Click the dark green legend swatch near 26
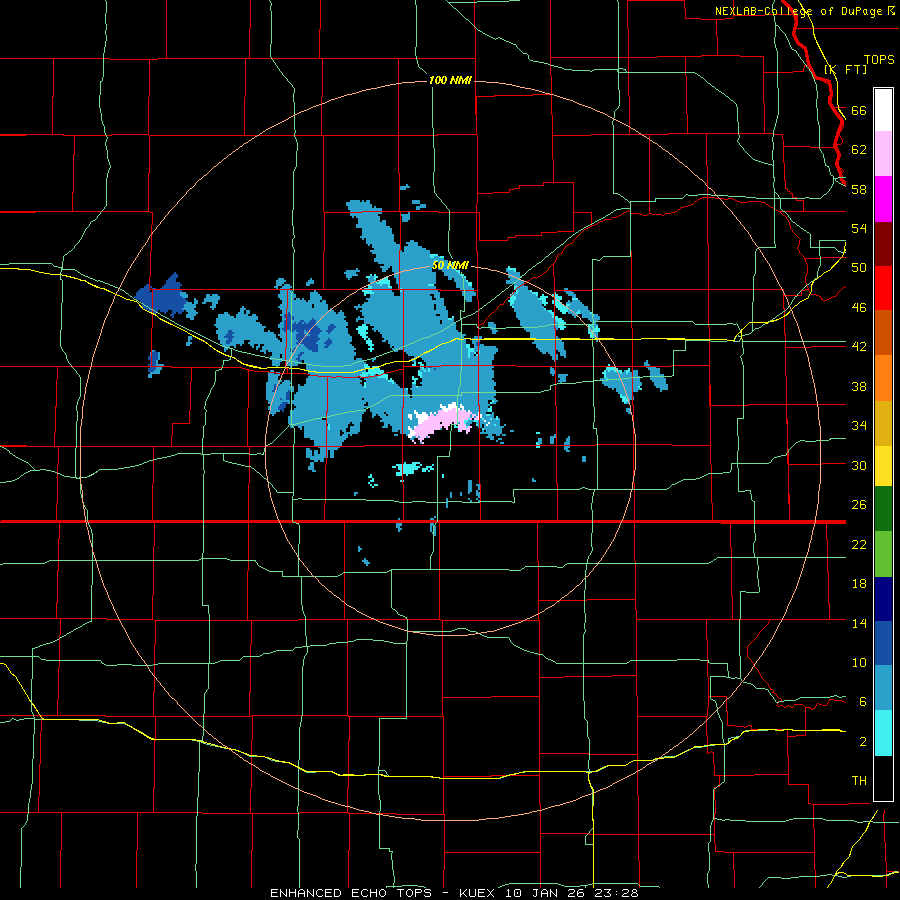Image resolution: width=900 pixels, height=900 pixels. click(x=883, y=509)
